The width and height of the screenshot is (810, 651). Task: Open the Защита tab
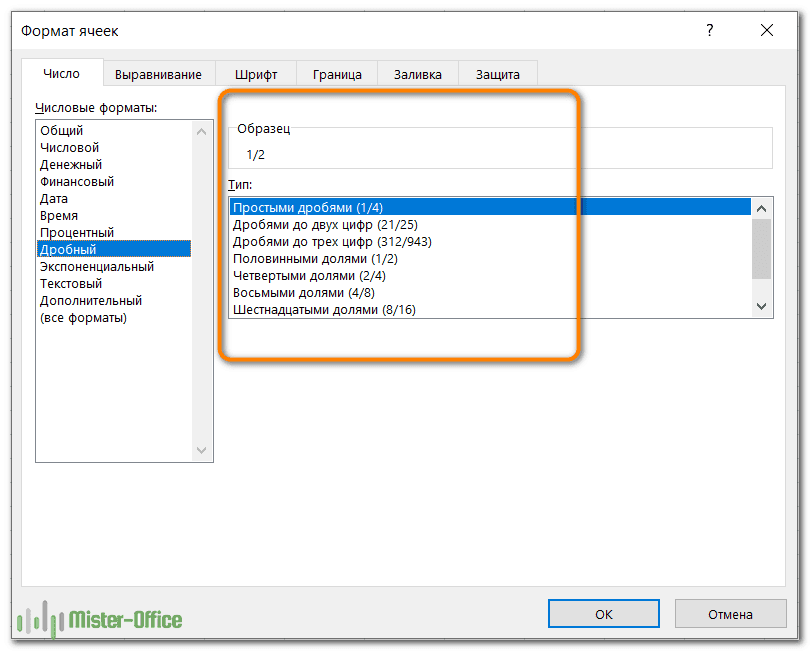point(497,74)
